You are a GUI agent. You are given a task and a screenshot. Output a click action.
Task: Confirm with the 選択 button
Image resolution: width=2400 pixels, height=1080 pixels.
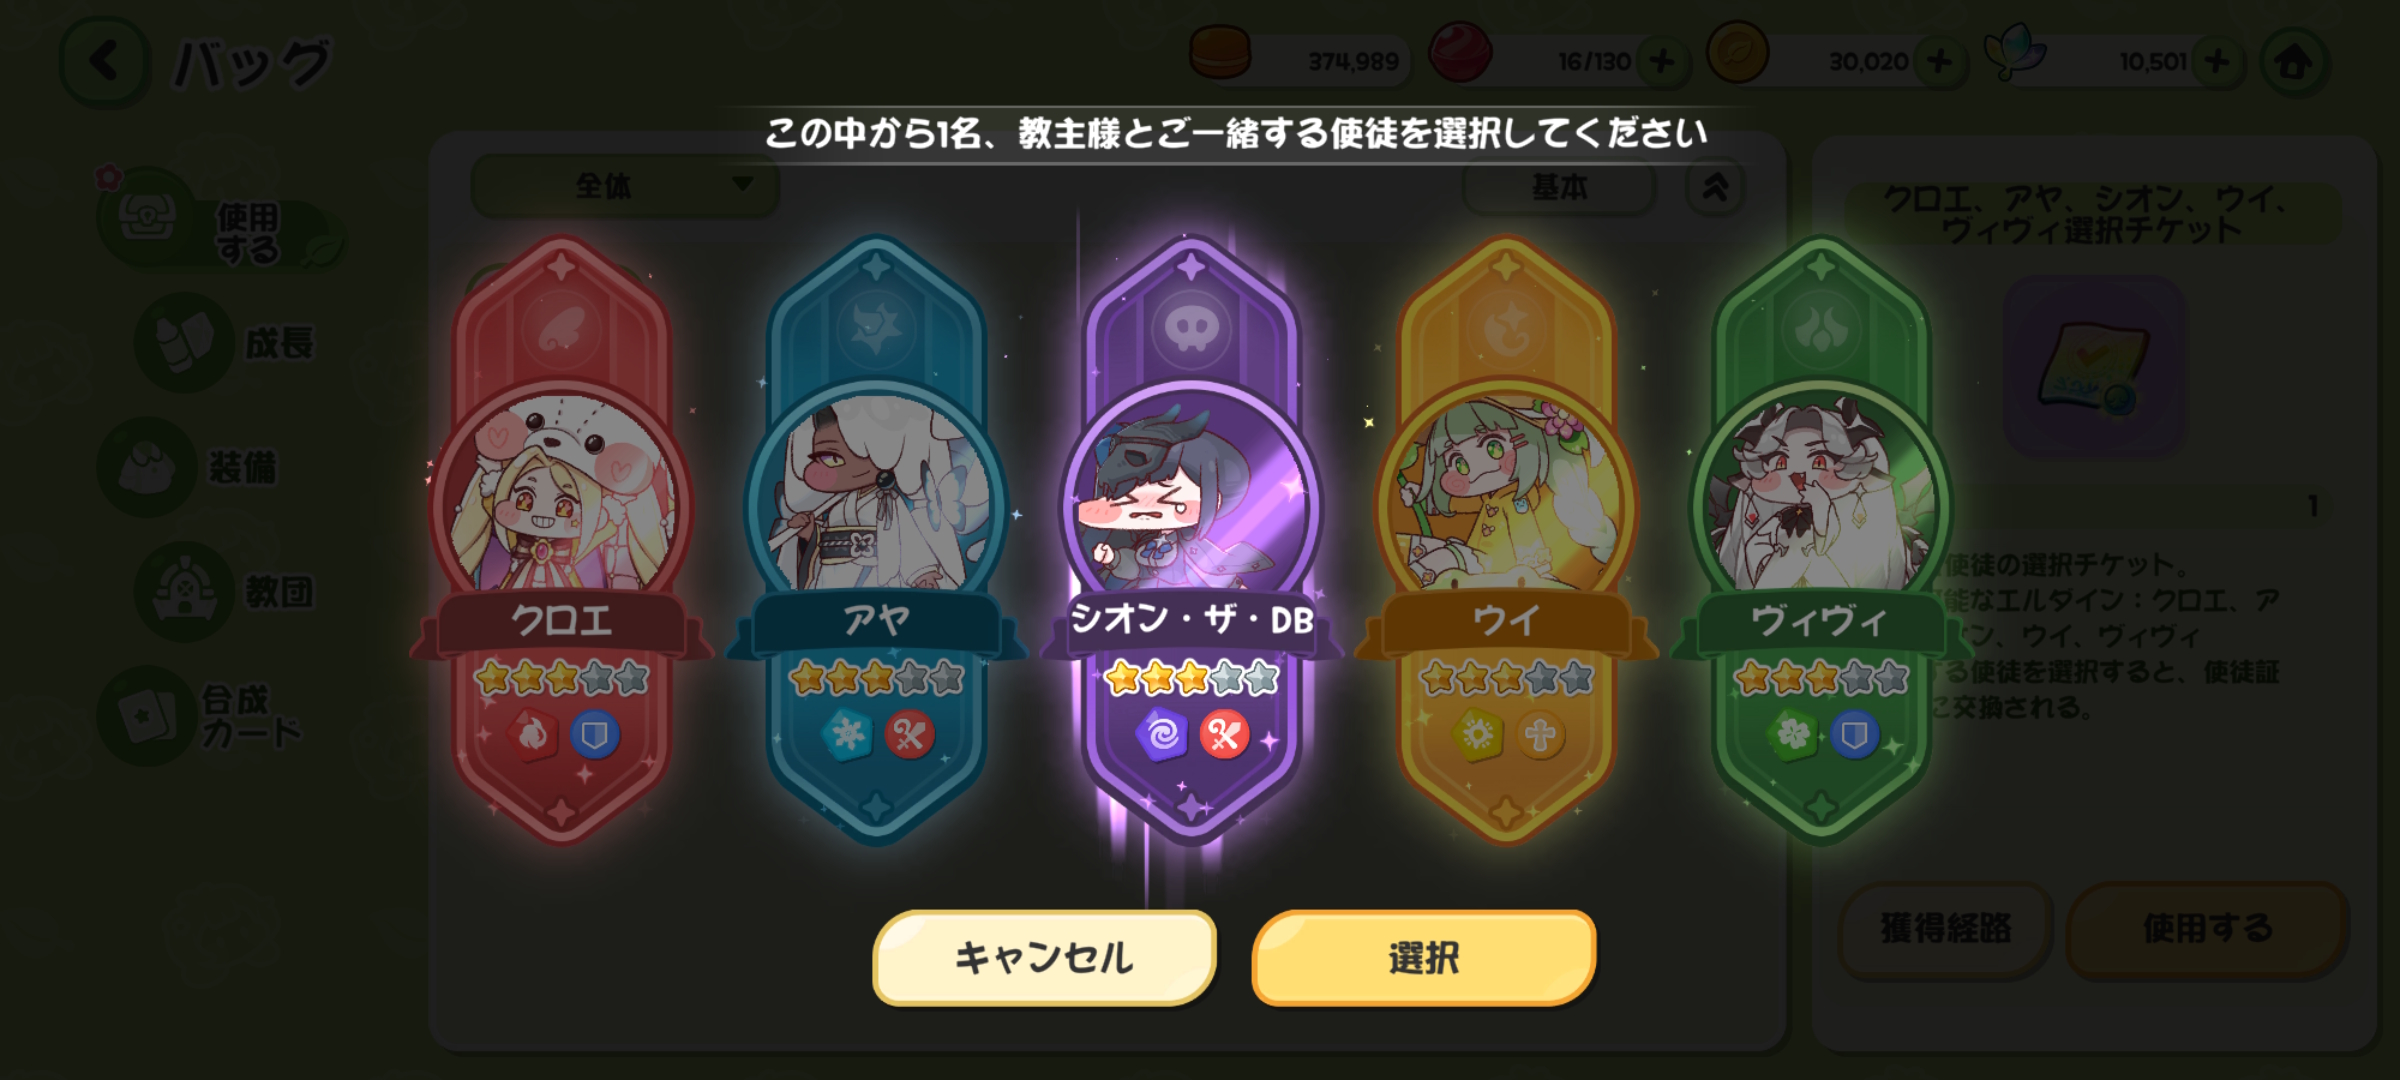pos(1423,957)
